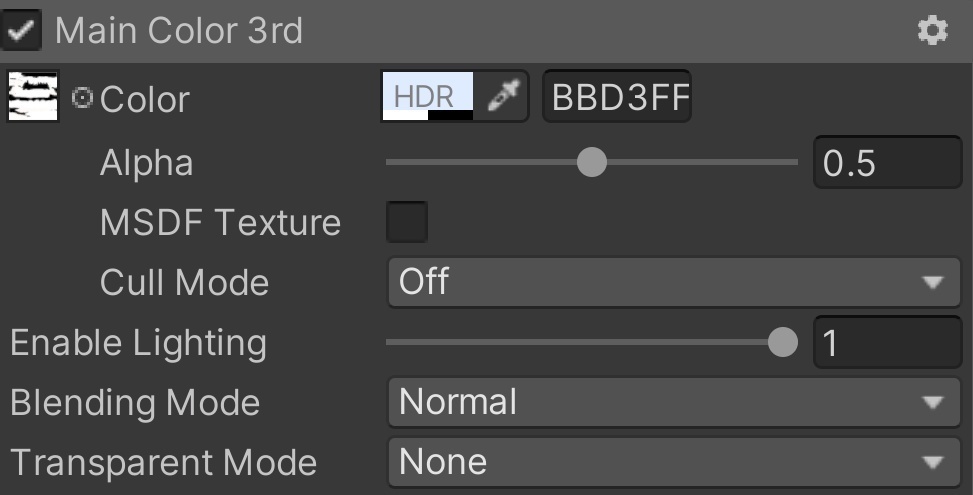This screenshot has height=495, width=973.
Task: Click the Alpha slider handle
Action: [x=593, y=162]
